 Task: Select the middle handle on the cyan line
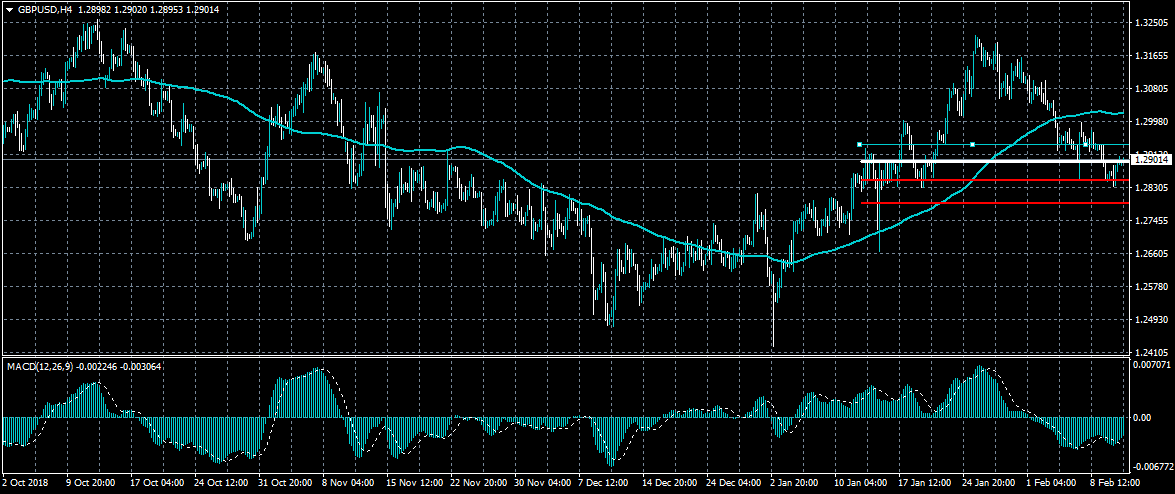(972, 145)
